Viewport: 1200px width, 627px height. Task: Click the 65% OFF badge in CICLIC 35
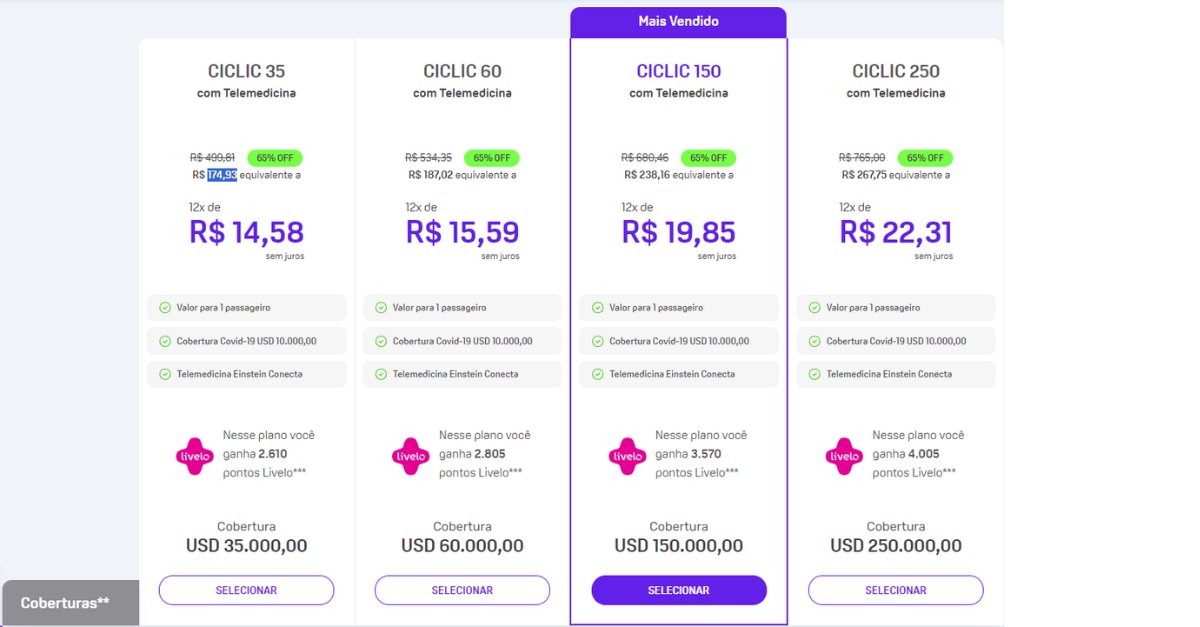pyautogui.click(x=275, y=158)
